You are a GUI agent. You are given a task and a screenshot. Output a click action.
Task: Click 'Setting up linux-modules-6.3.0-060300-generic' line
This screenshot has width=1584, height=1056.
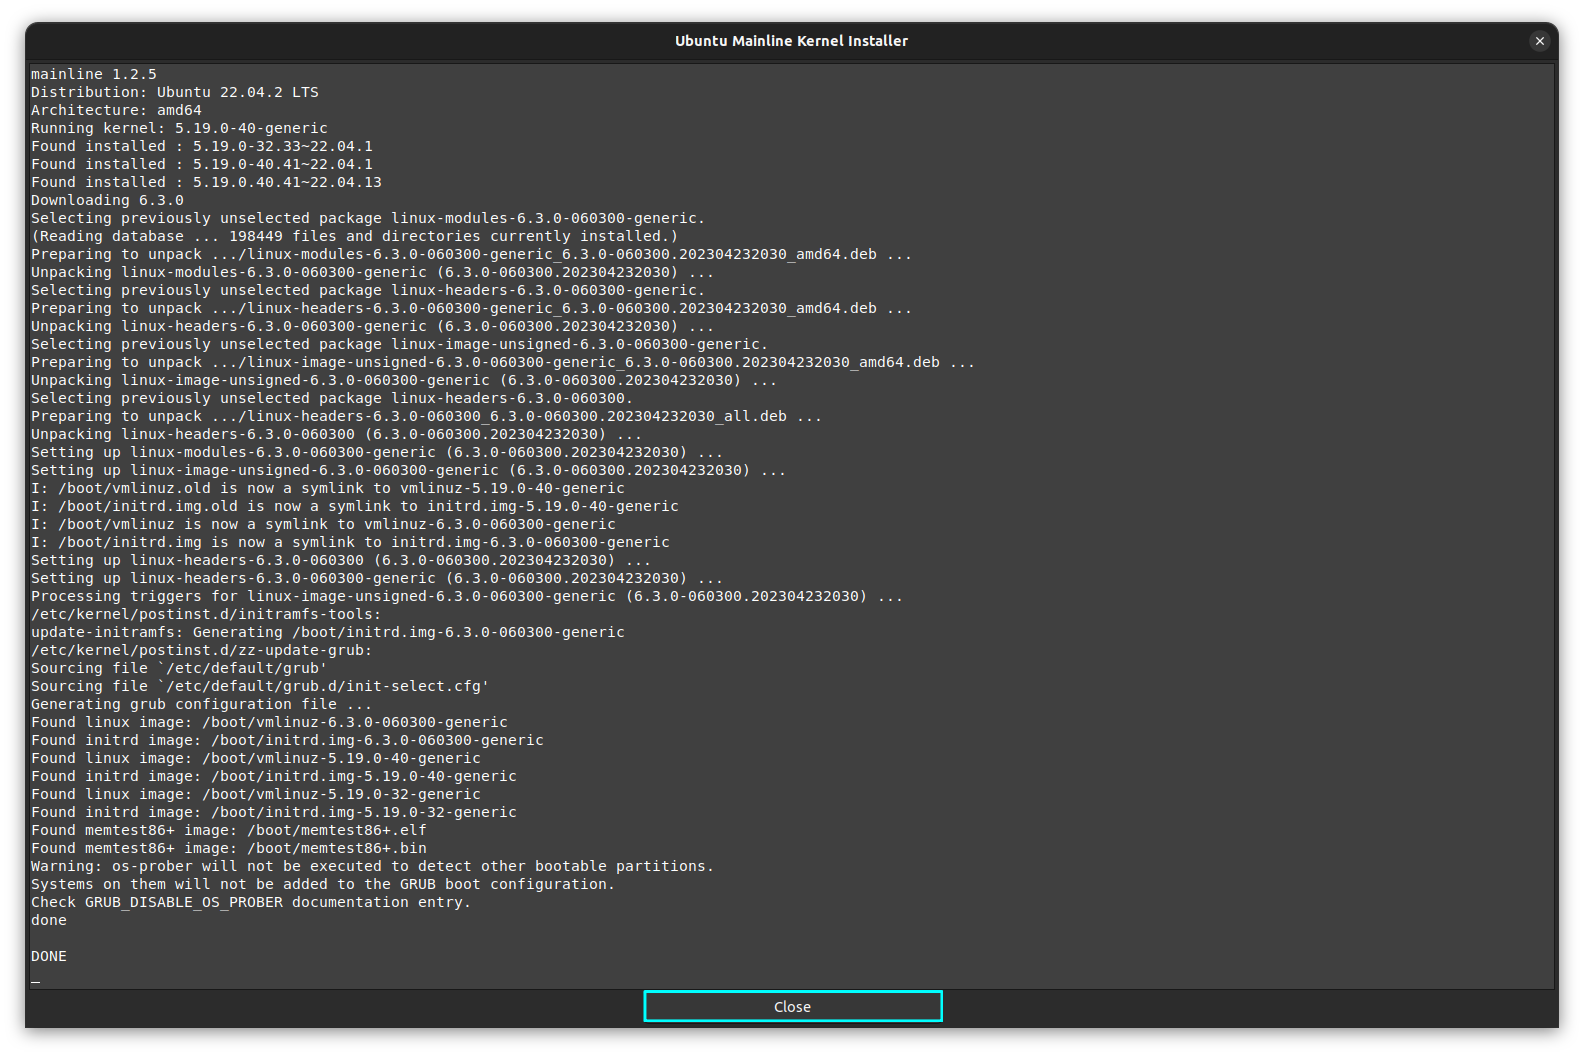tap(377, 452)
